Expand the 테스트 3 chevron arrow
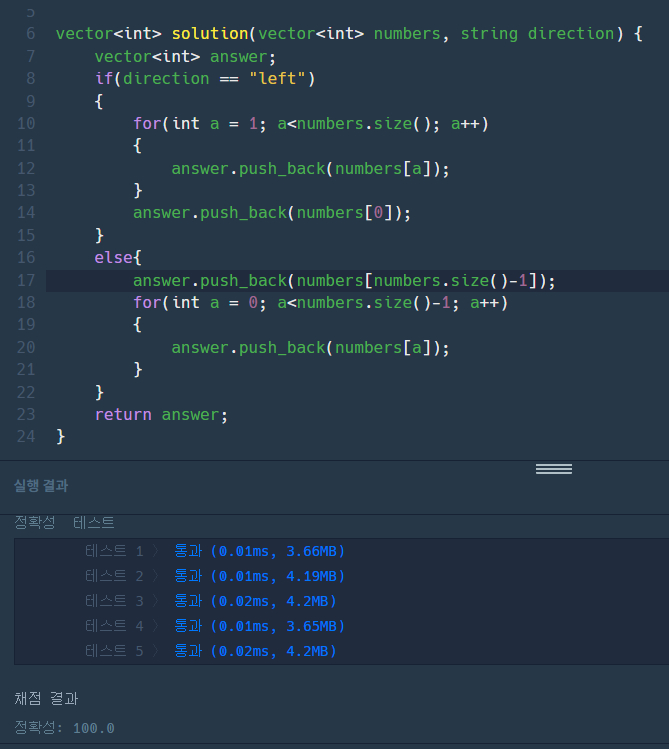This screenshot has height=749, width=669. pos(155,601)
